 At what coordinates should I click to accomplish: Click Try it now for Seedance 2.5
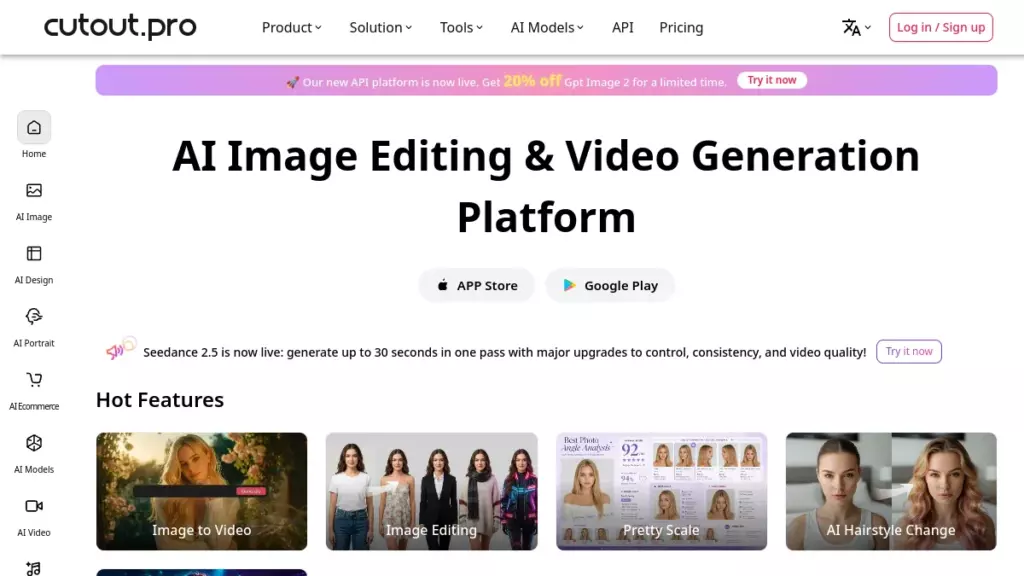click(x=908, y=351)
